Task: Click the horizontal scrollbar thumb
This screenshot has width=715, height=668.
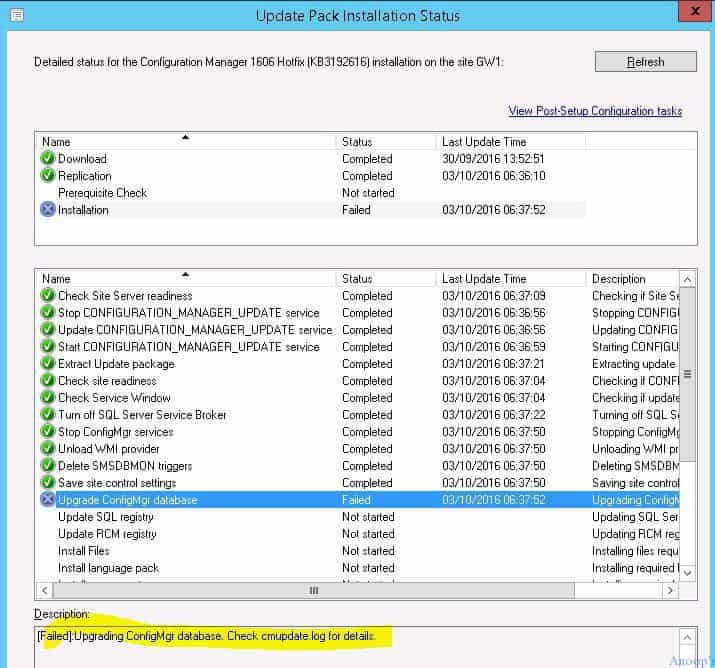Action: 314,590
